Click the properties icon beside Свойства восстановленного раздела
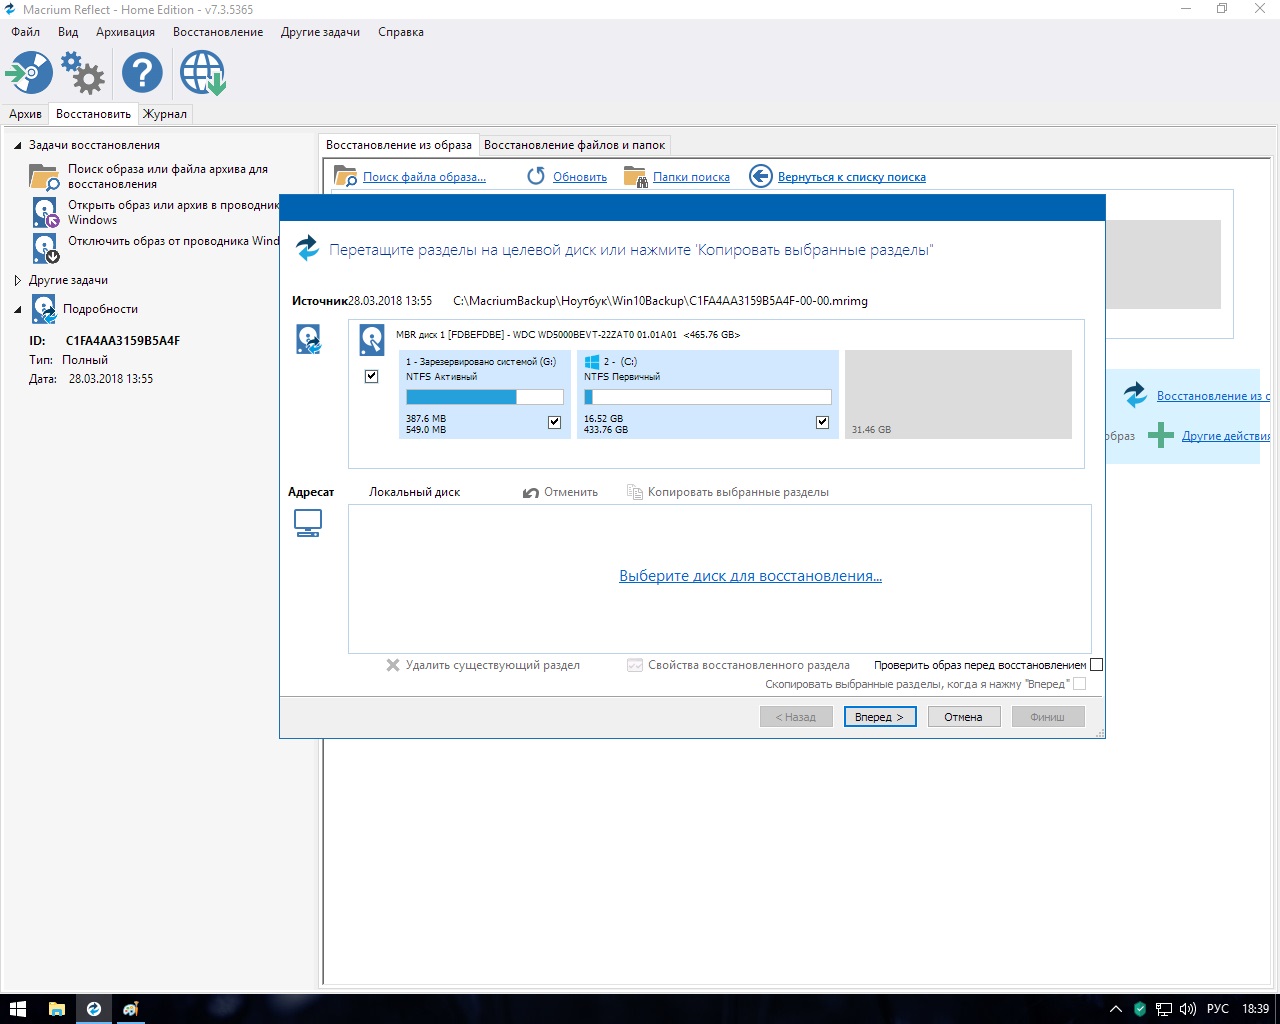Viewport: 1280px width, 1024px height. click(x=634, y=665)
